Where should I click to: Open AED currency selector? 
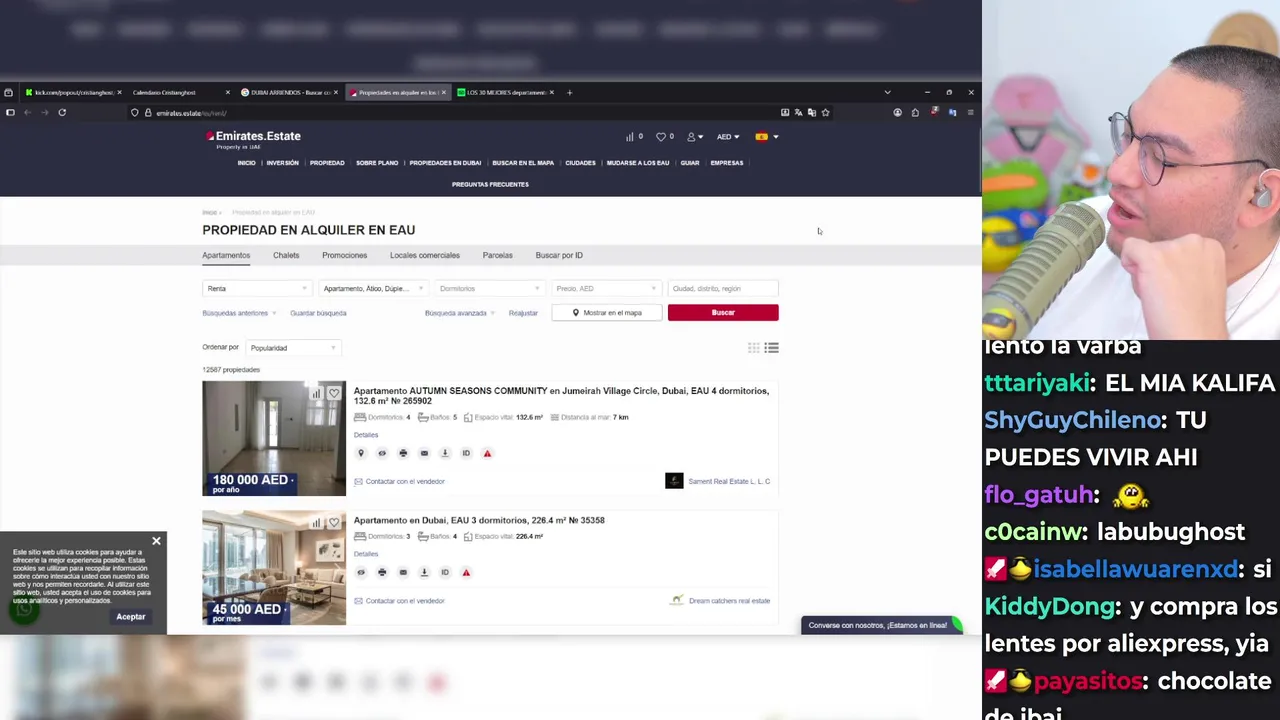[x=727, y=136]
